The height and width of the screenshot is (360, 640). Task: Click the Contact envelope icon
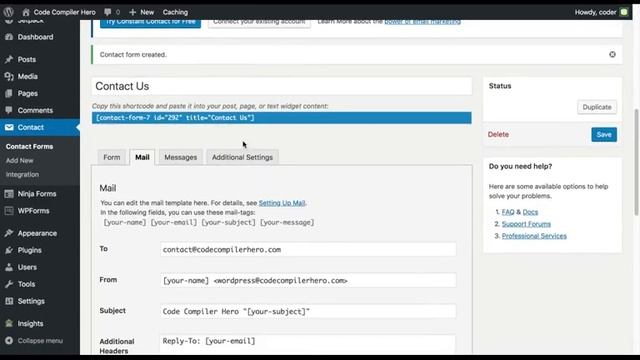(9, 127)
